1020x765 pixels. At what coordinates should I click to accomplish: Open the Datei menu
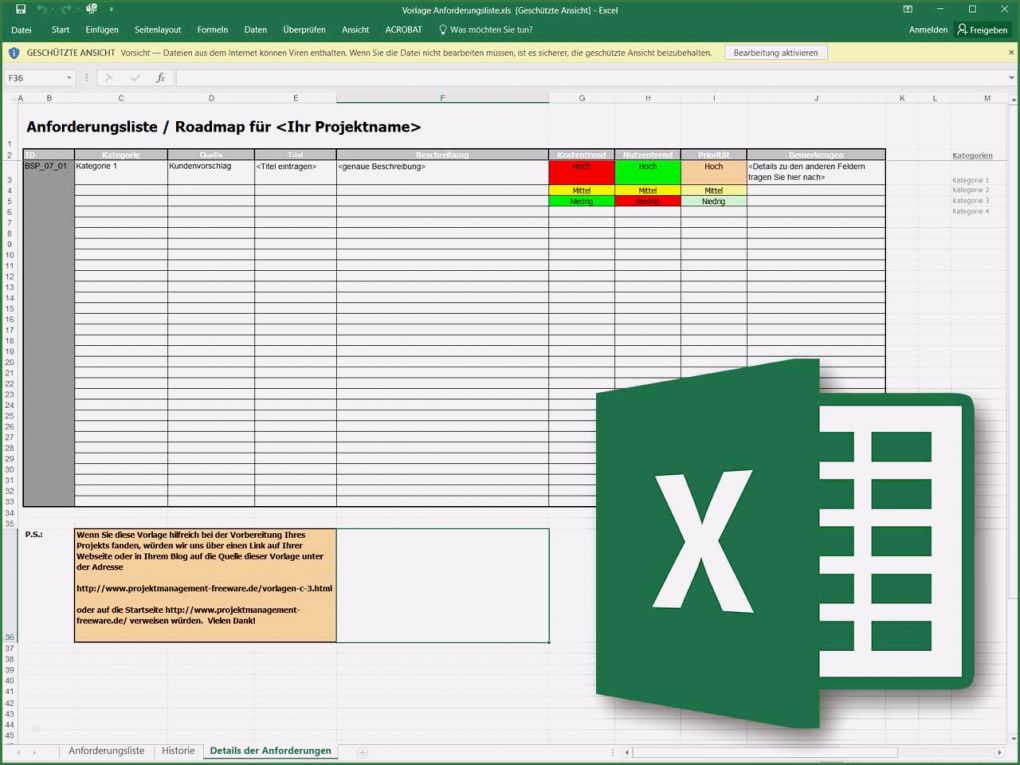(21, 29)
